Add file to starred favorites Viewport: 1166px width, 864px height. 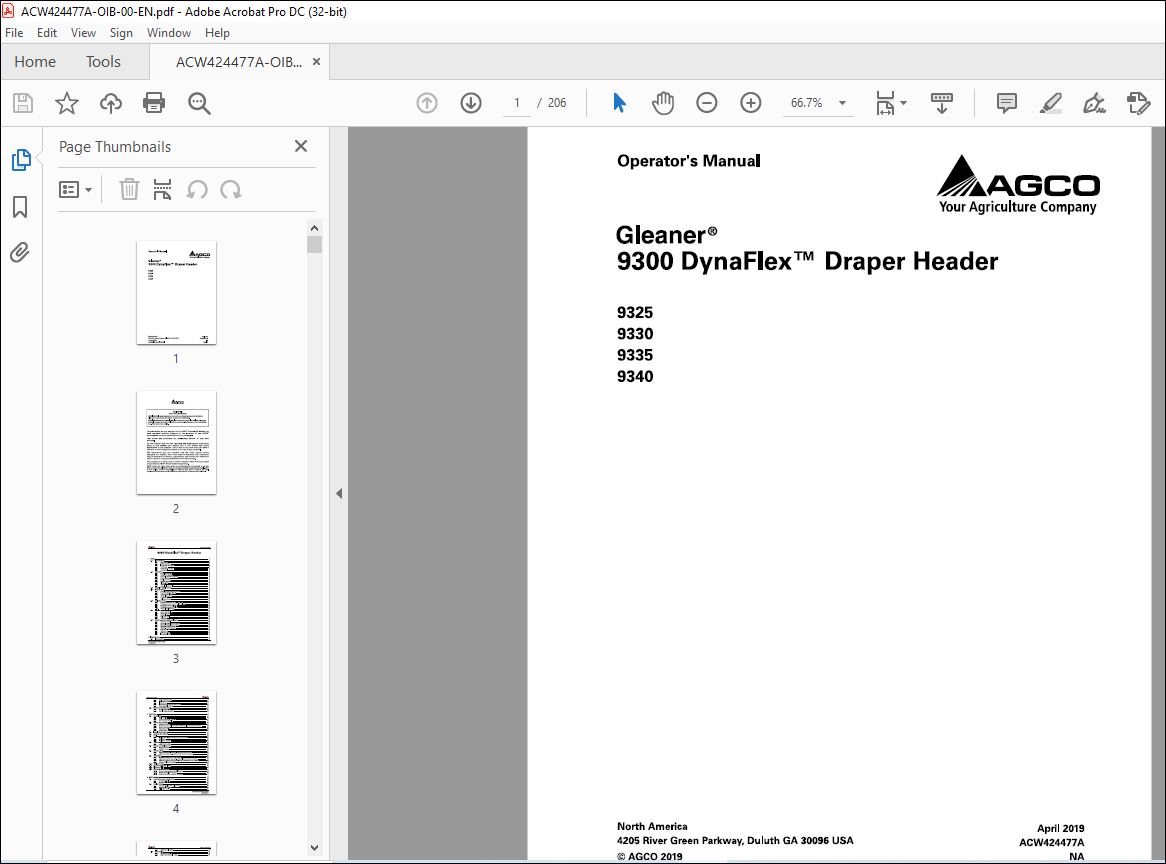click(67, 103)
